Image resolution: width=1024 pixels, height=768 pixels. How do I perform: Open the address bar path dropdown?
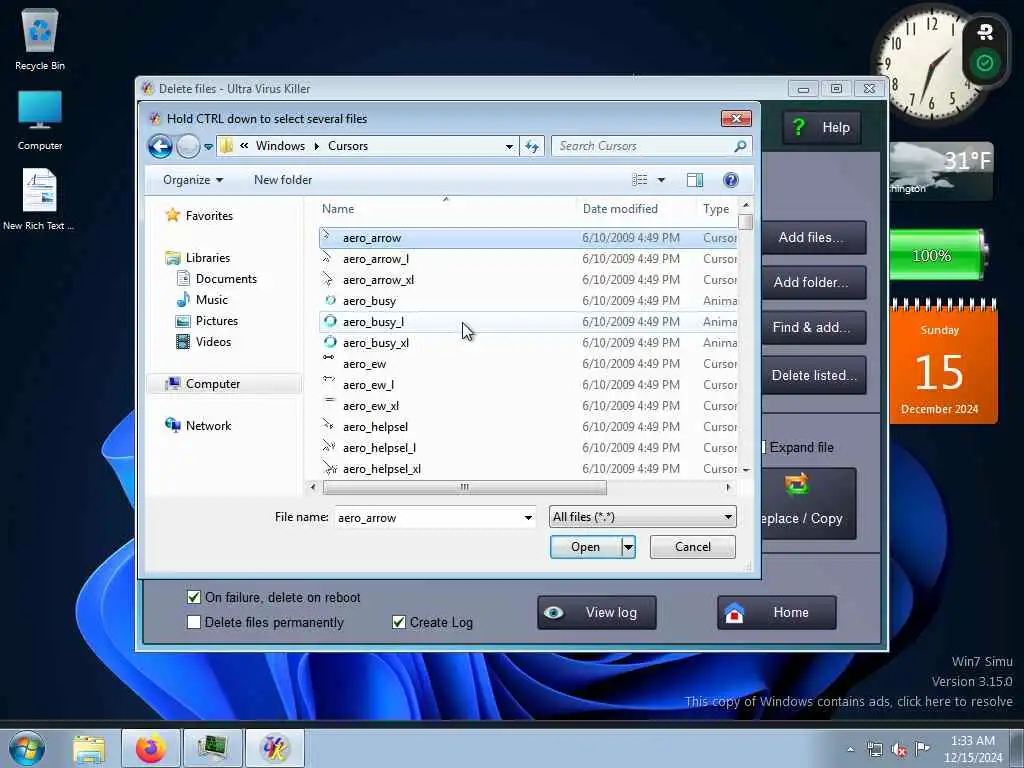coord(509,147)
